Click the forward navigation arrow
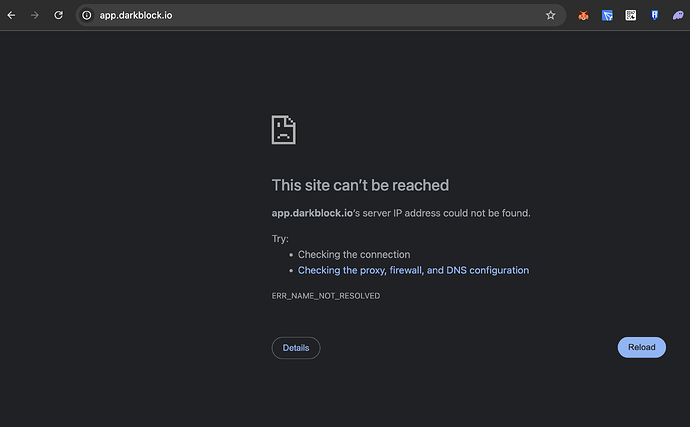The height and width of the screenshot is (427, 690). [x=35, y=15]
